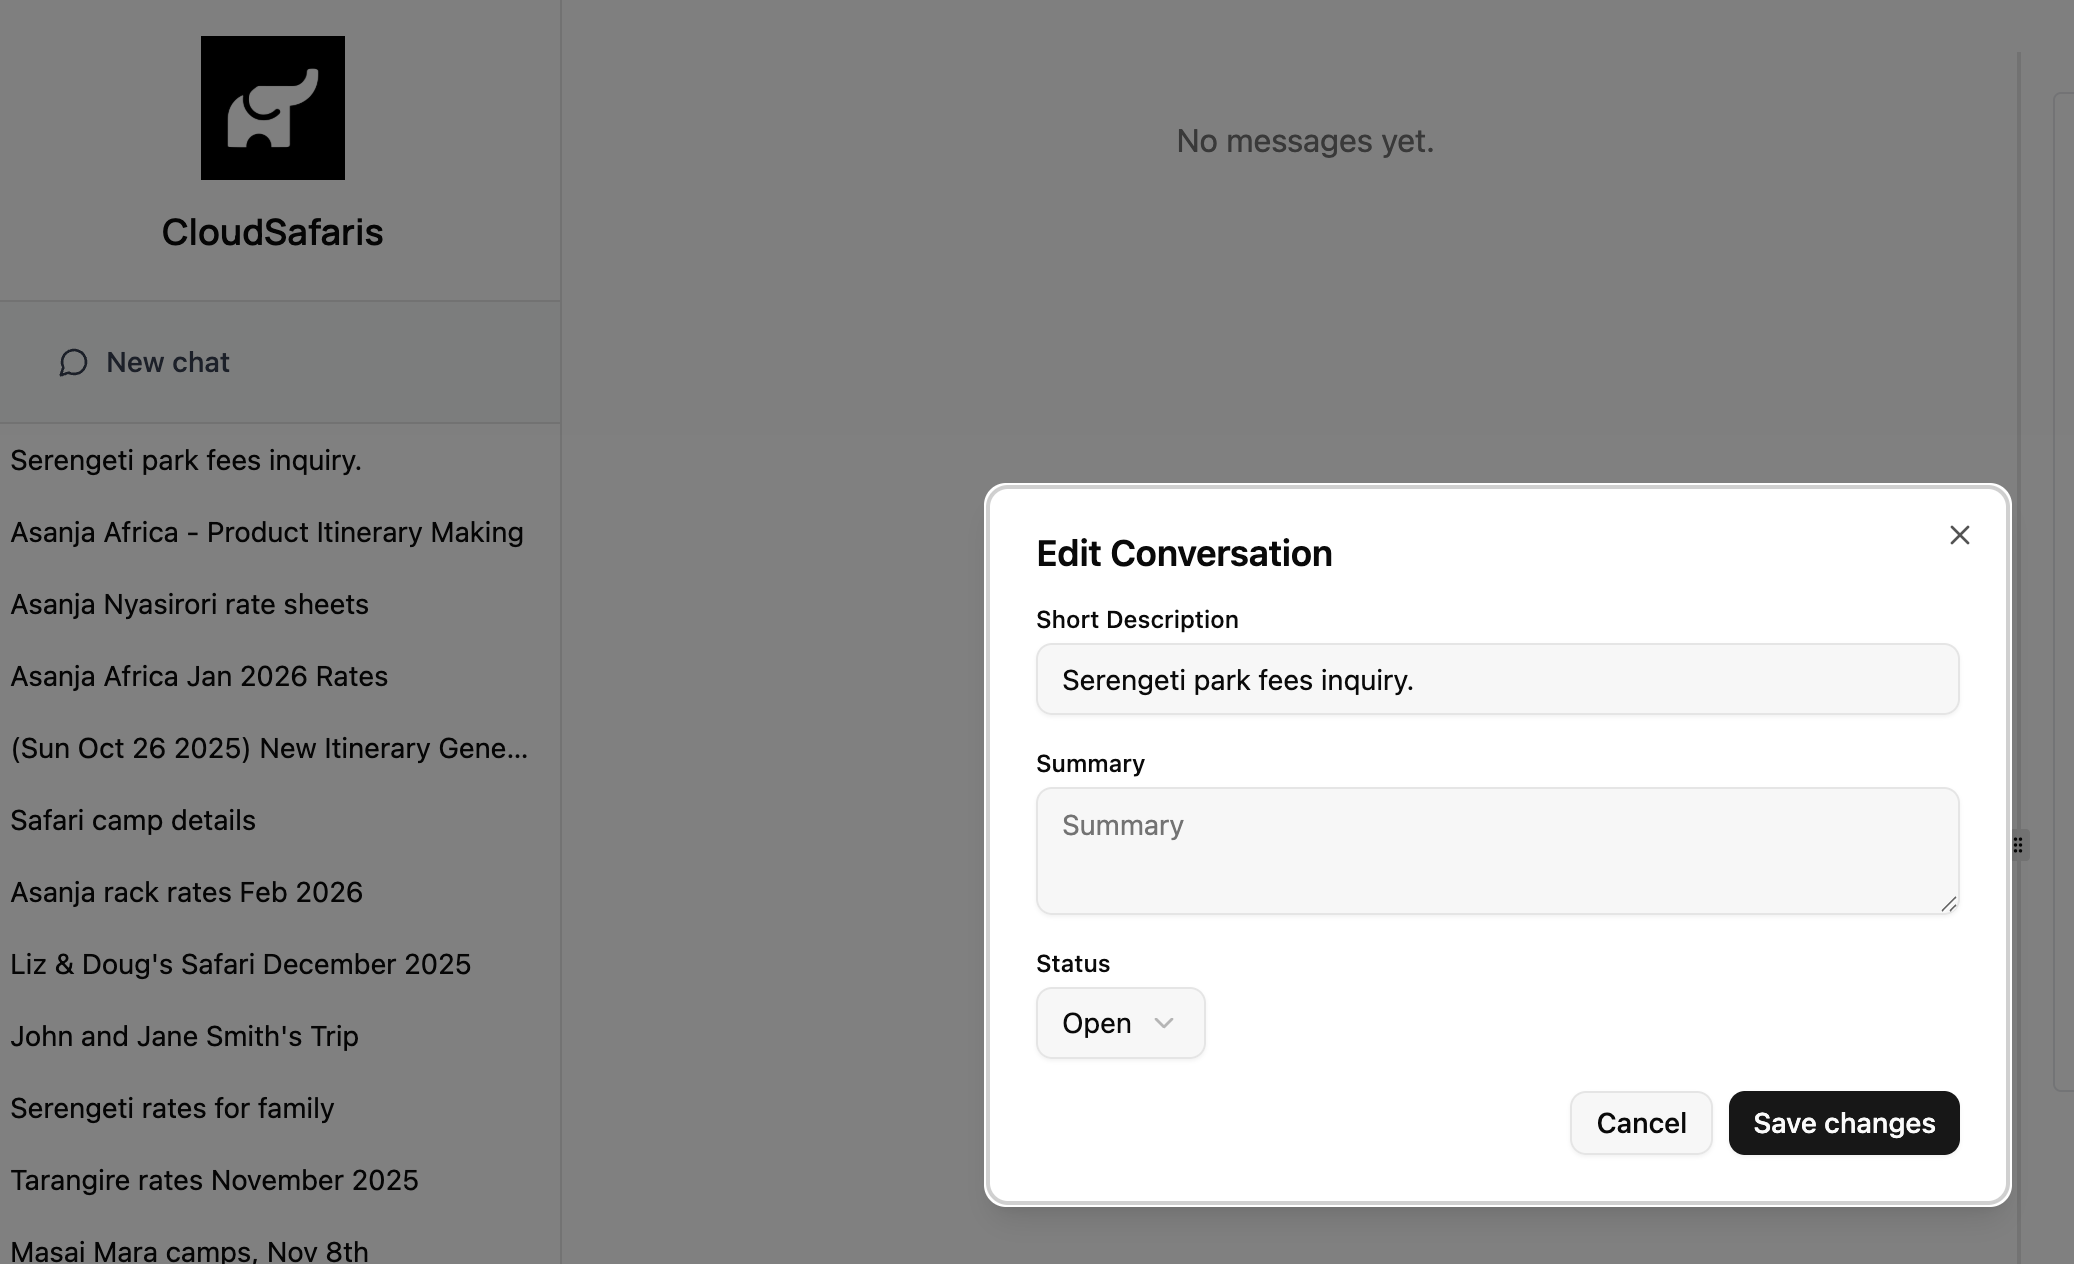Close the Edit Conversation dialog

[1959, 535]
